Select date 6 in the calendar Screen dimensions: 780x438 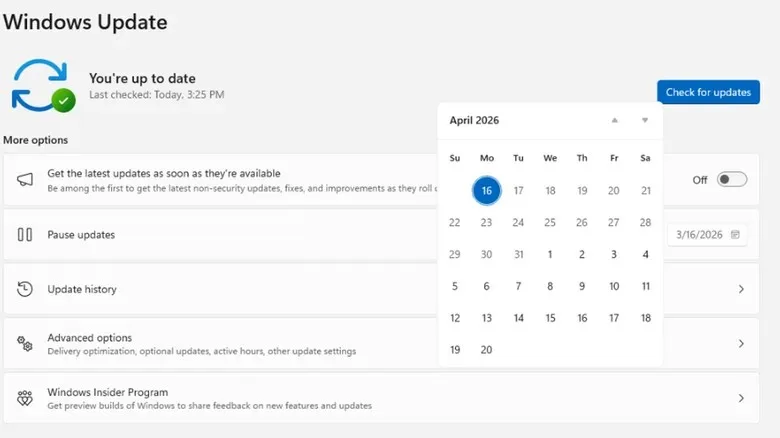coord(487,286)
